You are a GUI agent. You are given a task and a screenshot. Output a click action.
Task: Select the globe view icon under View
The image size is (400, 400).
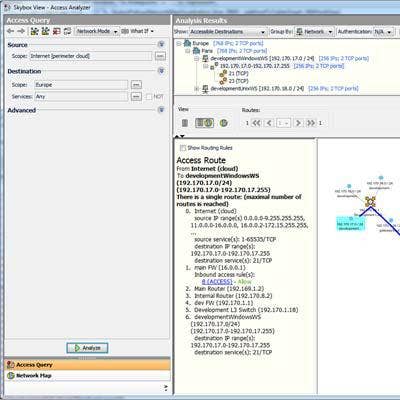[x=224, y=123]
